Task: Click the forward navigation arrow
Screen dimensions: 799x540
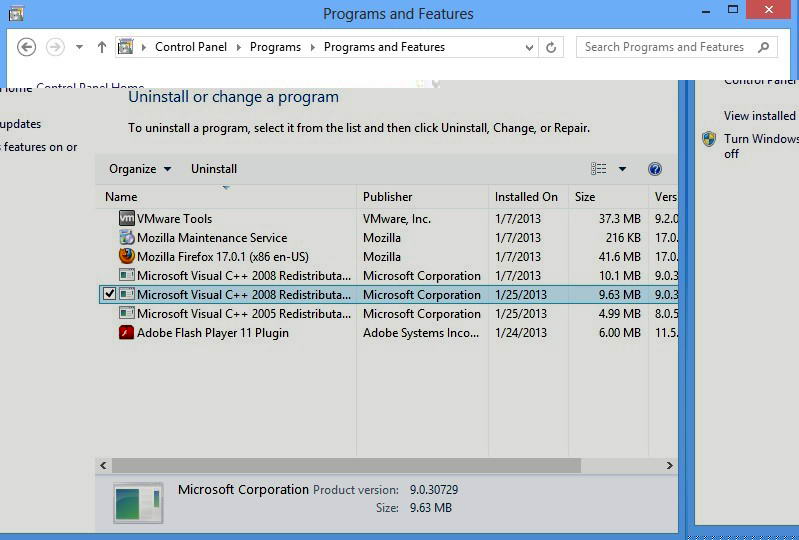Action: coord(55,47)
